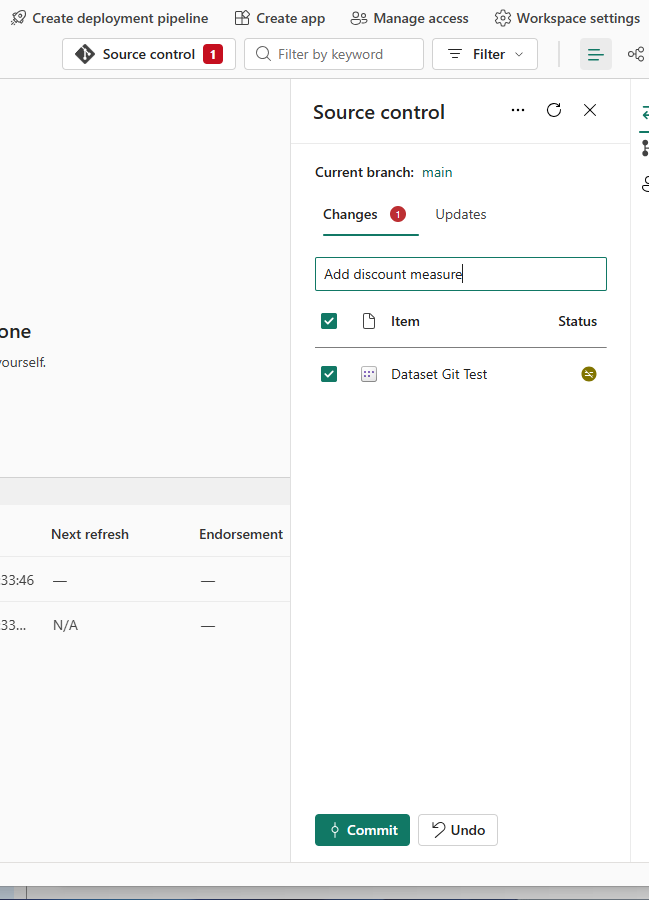649x900 pixels.
Task: Refresh the Source control panel
Action: click(x=554, y=110)
